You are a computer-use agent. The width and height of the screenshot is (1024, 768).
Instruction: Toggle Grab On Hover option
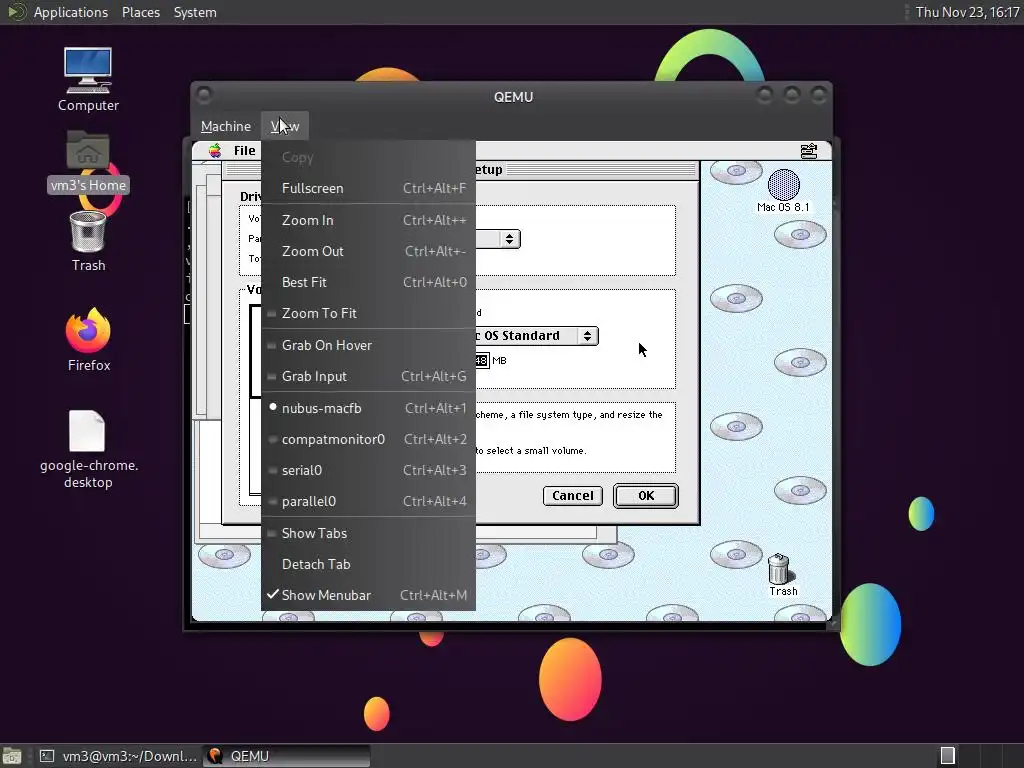(368, 345)
